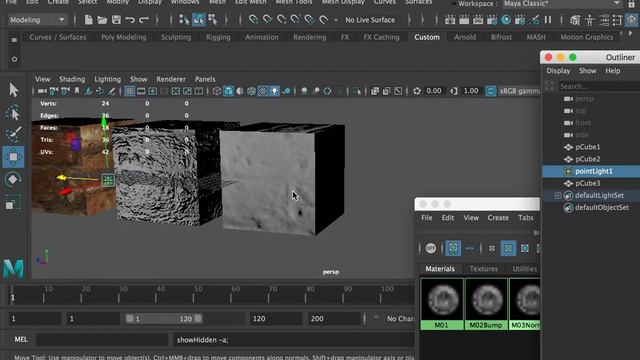Viewport: 640px width, 360px height.
Task: Expand the defaultLightSet node in Outliner
Action: (558, 196)
